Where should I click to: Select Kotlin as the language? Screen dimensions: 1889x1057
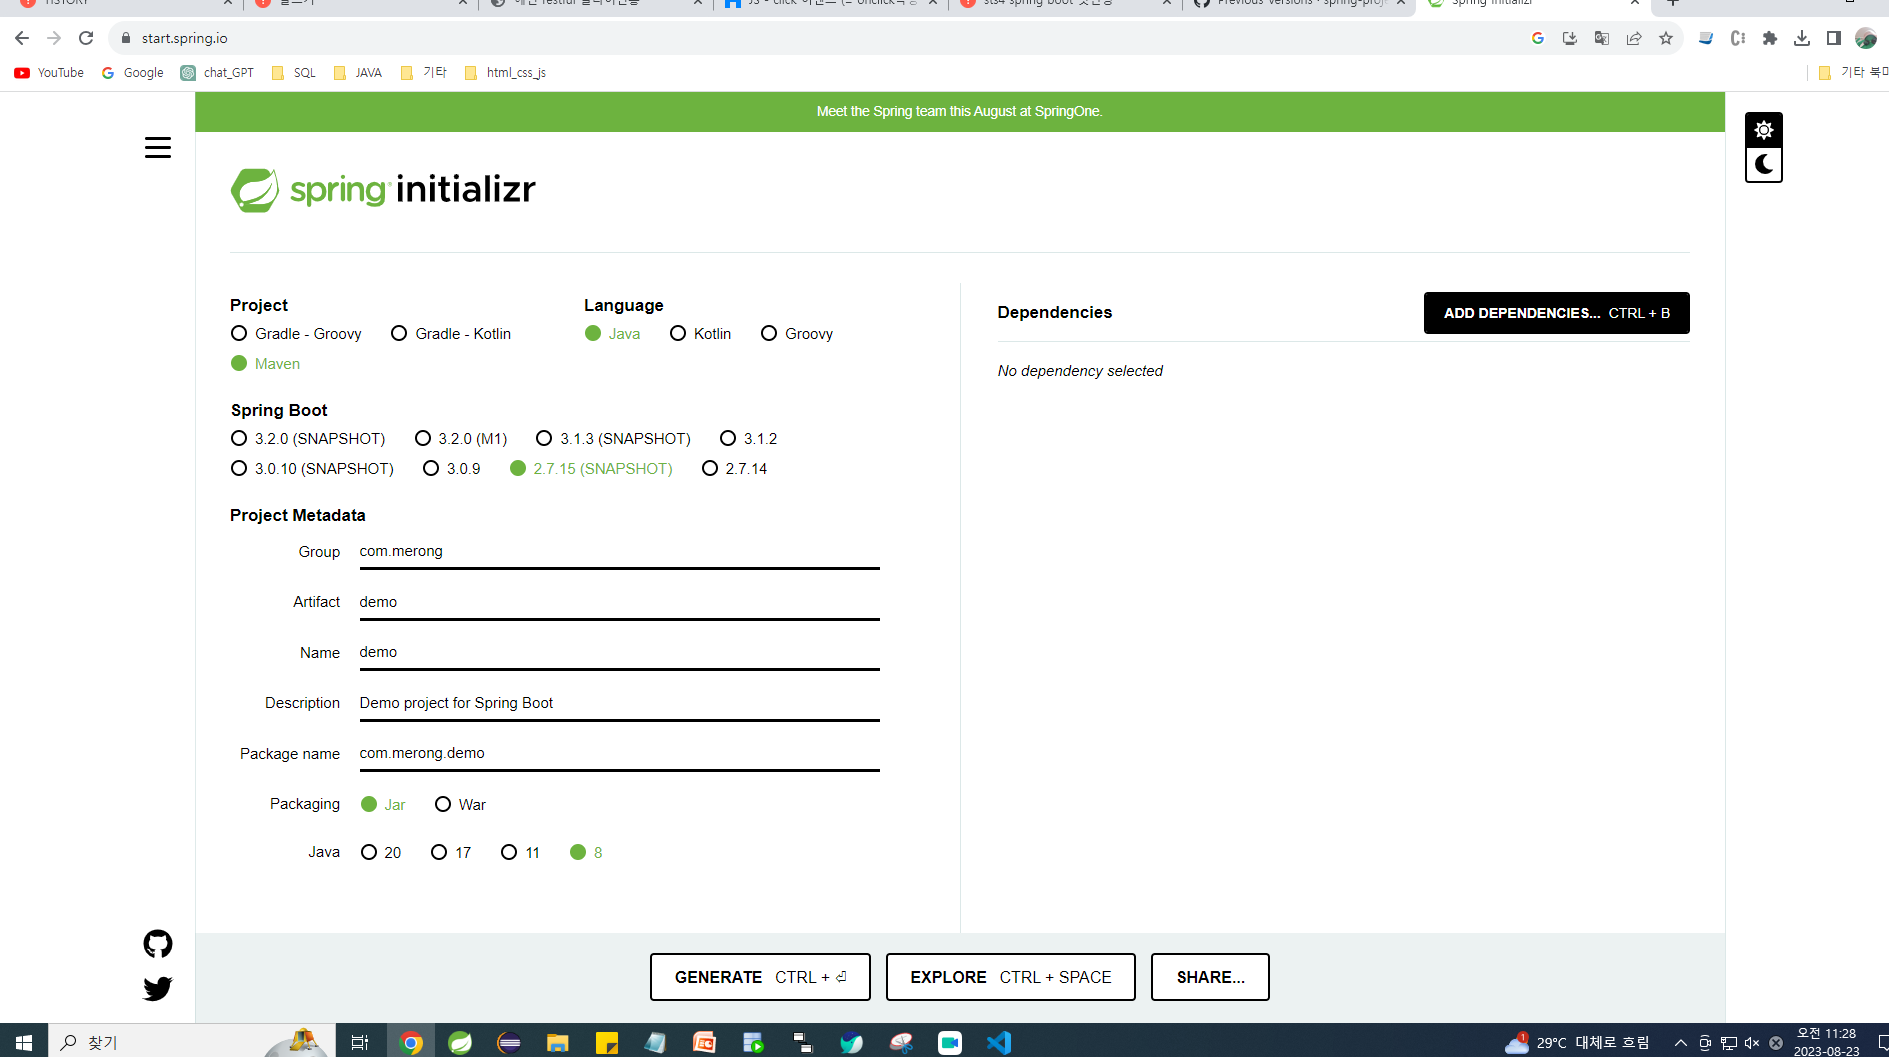tap(700, 333)
